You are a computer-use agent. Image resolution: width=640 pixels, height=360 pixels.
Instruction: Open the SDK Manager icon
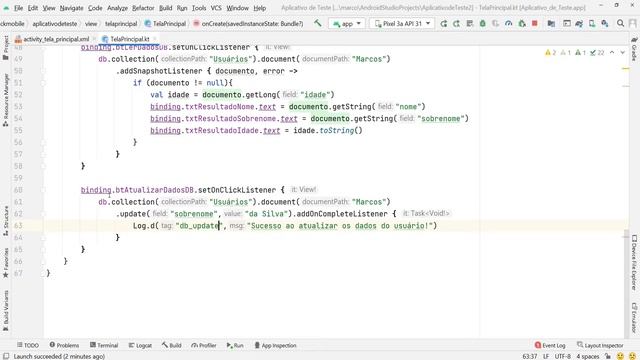(x=605, y=24)
